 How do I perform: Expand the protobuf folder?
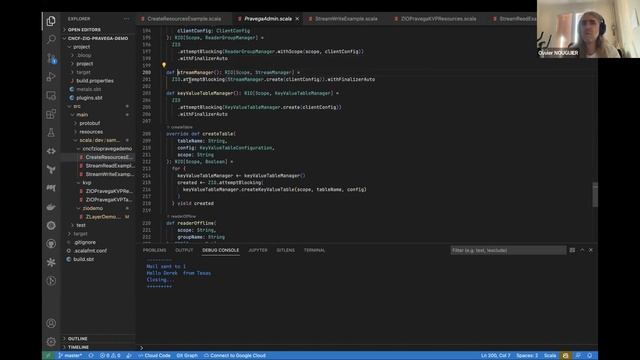point(89,123)
